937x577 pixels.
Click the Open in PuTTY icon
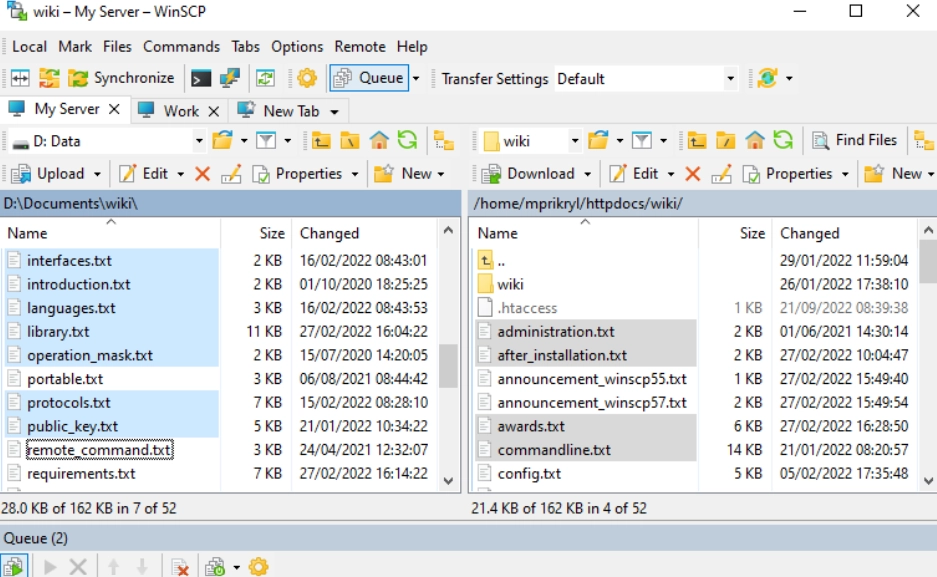(229, 78)
